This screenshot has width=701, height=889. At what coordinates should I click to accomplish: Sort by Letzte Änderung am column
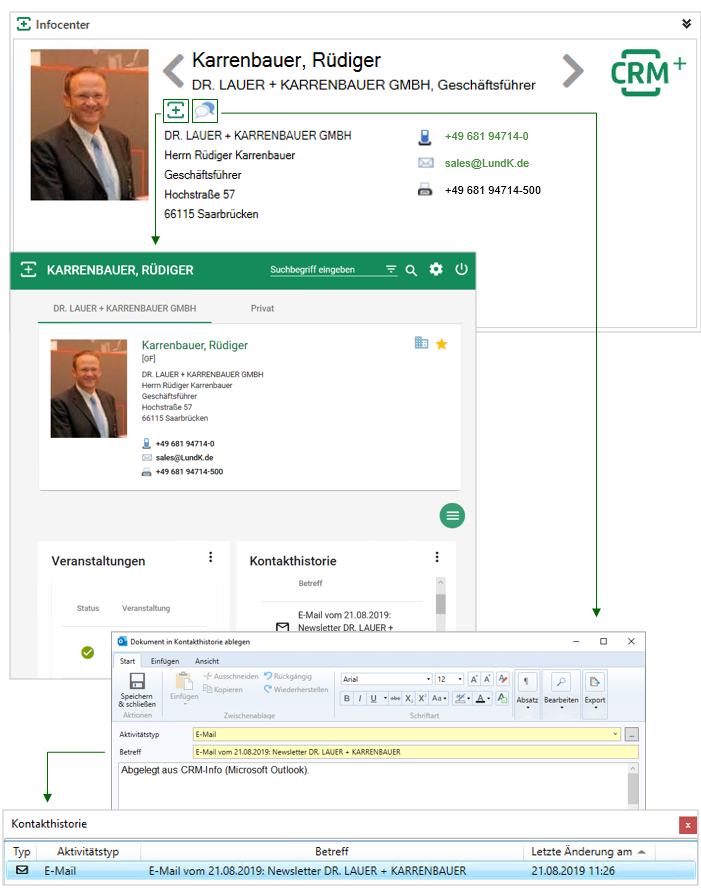point(588,852)
